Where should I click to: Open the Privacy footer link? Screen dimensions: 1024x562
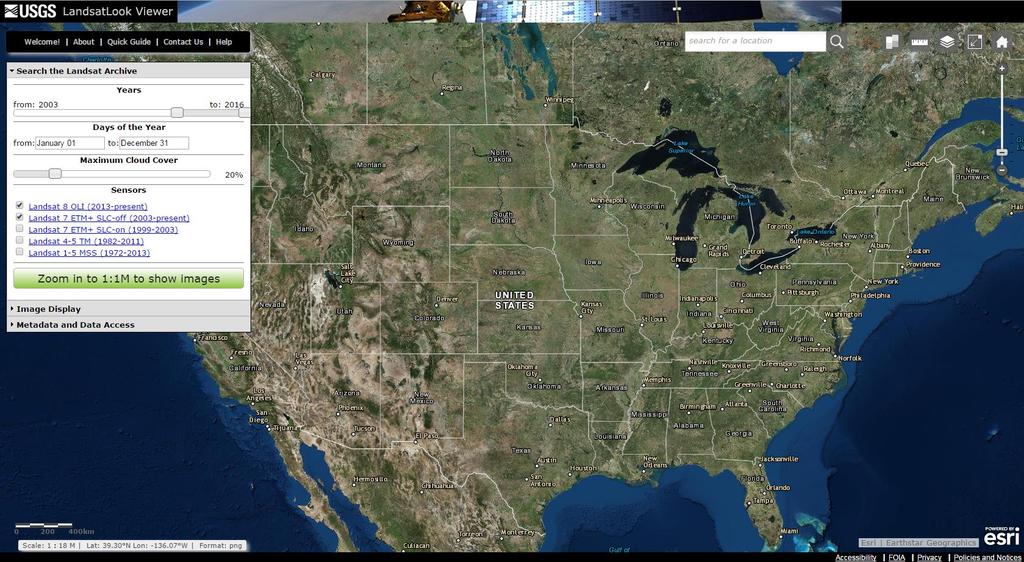tap(929, 557)
